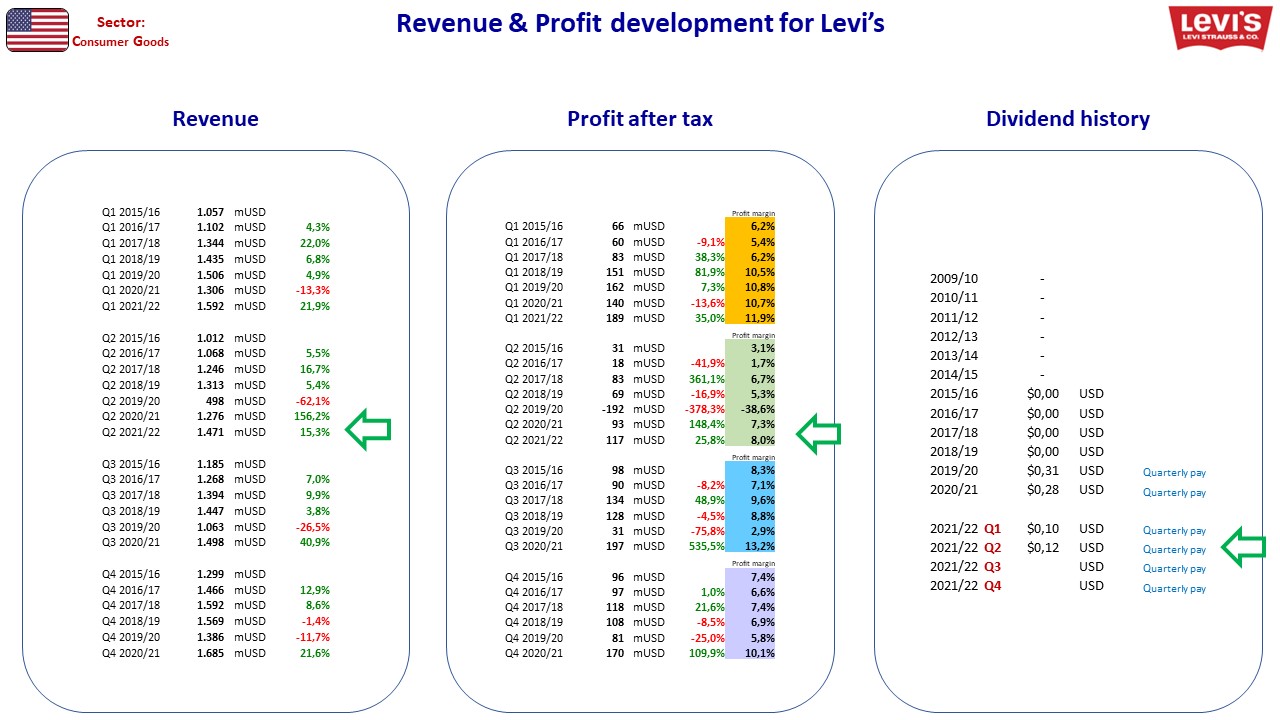The width and height of the screenshot is (1280, 720).
Task: Click the -62,1% revenue change for Q2 2019/20
Action: (x=313, y=401)
